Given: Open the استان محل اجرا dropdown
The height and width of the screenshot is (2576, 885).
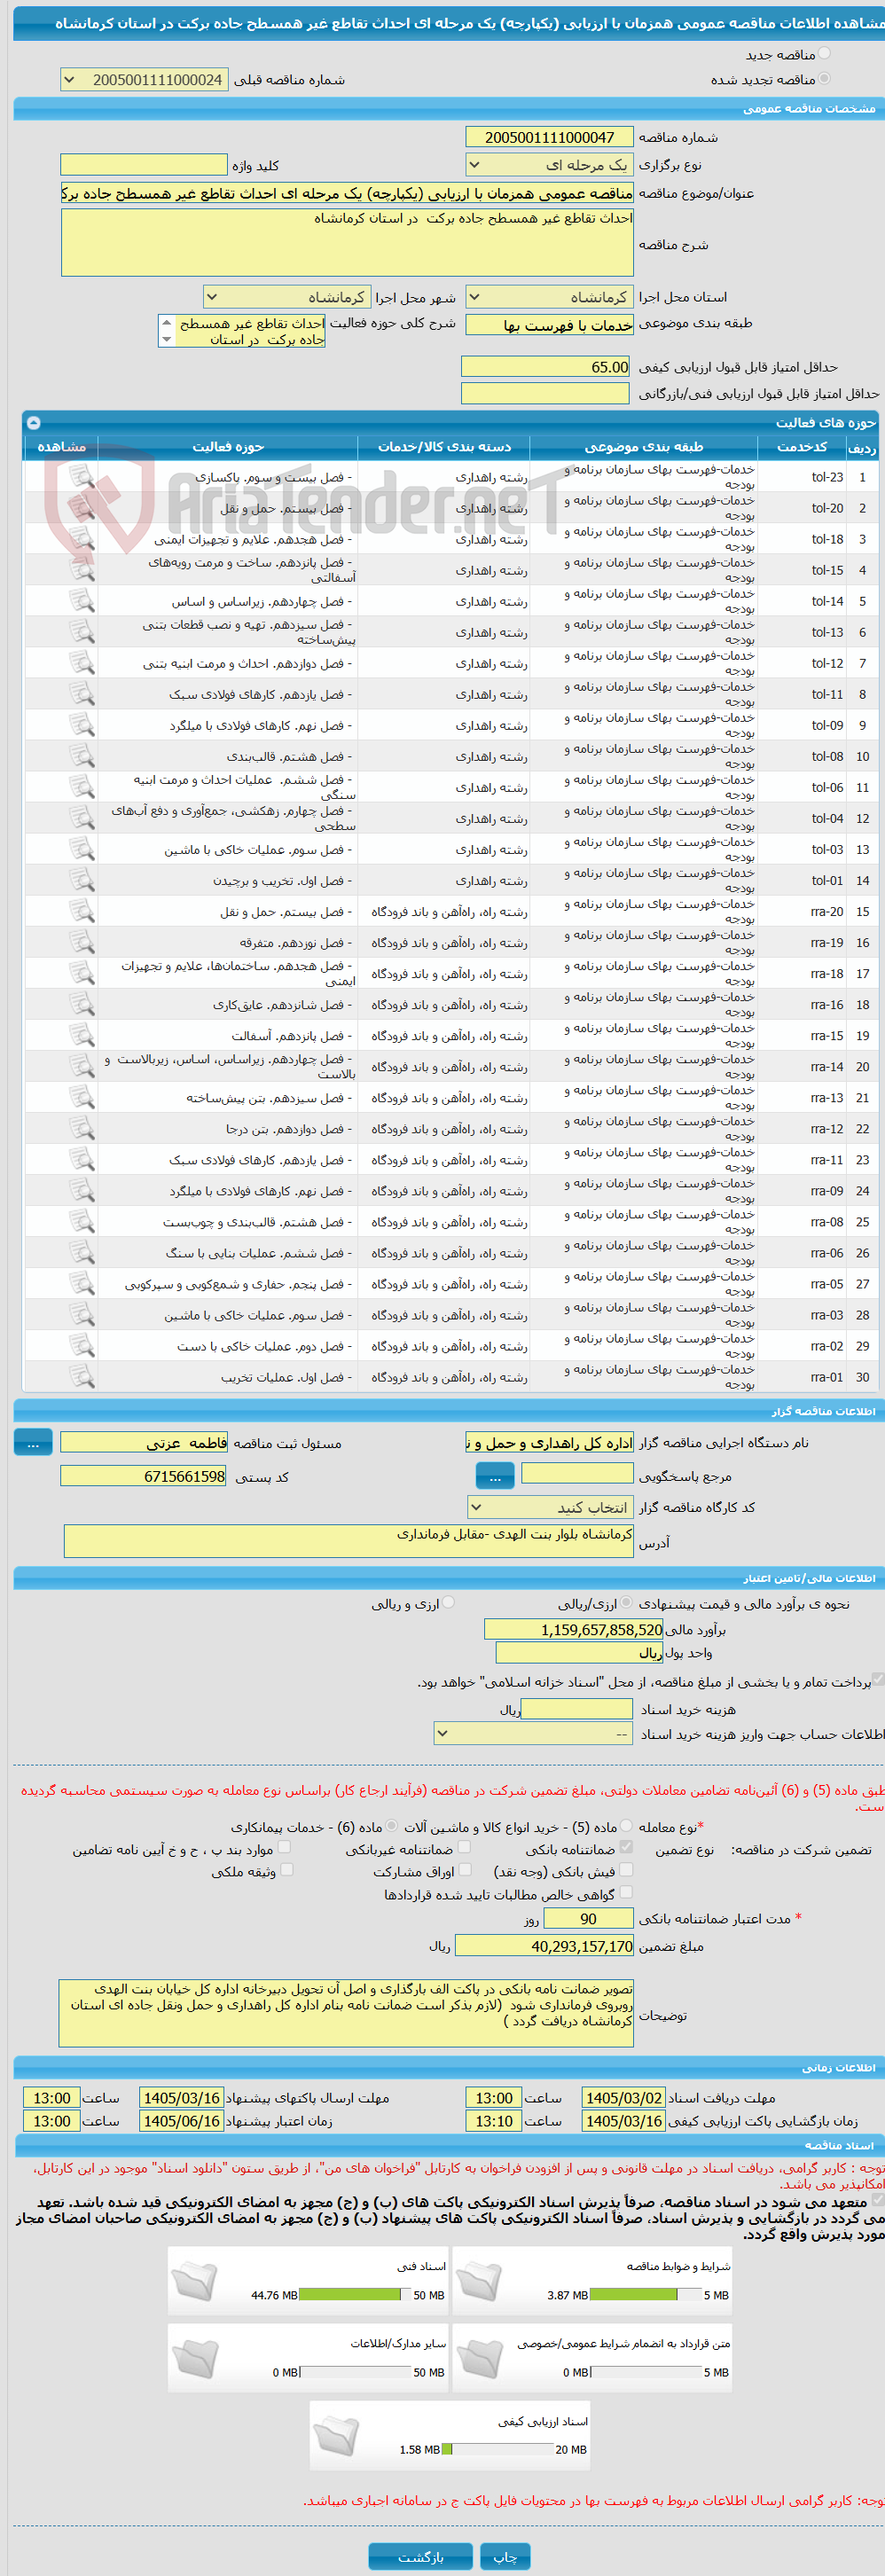Looking at the screenshot, I should tap(549, 297).
